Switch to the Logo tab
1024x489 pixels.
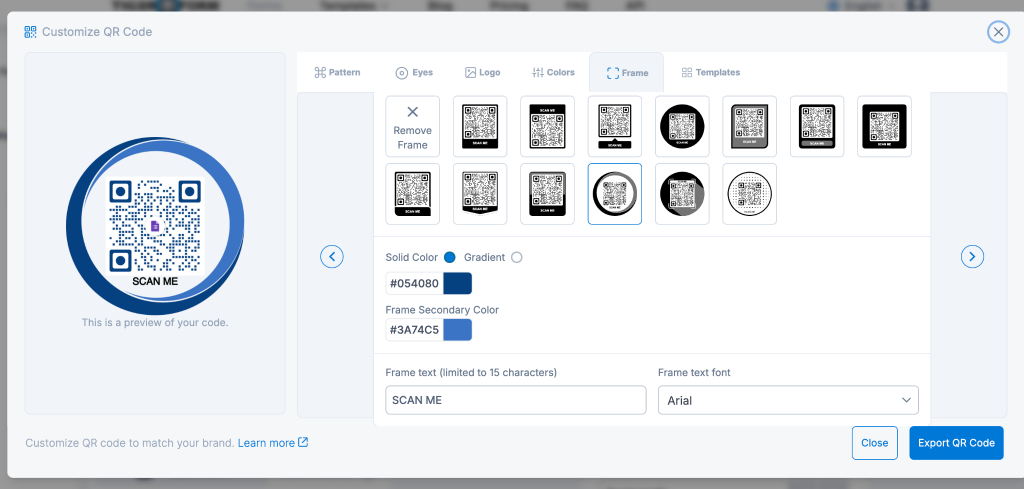(x=483, y=72)
